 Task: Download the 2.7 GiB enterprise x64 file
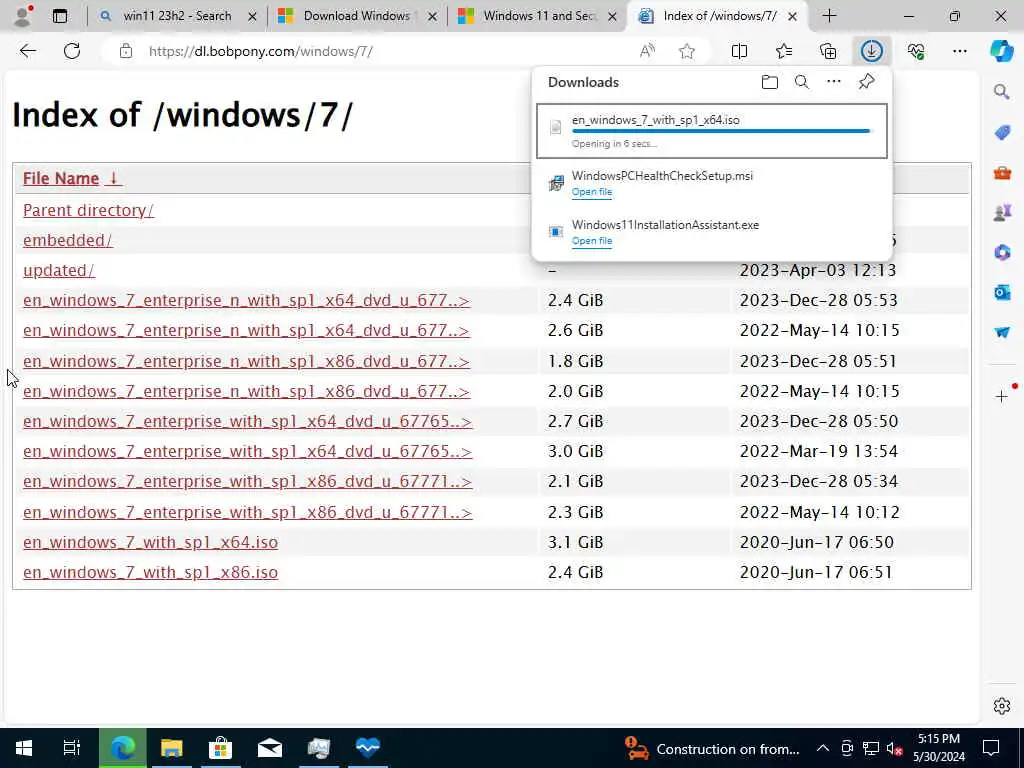coord(248,421)
